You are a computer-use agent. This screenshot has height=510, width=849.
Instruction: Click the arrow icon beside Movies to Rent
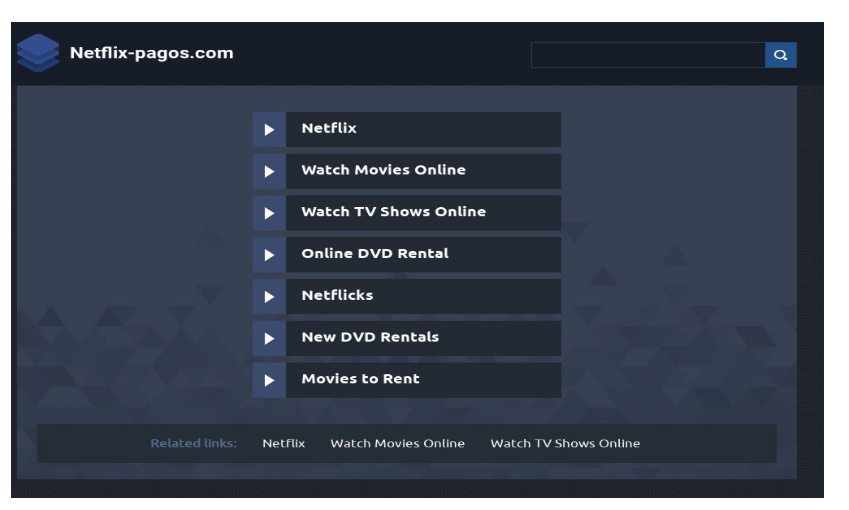269,380
